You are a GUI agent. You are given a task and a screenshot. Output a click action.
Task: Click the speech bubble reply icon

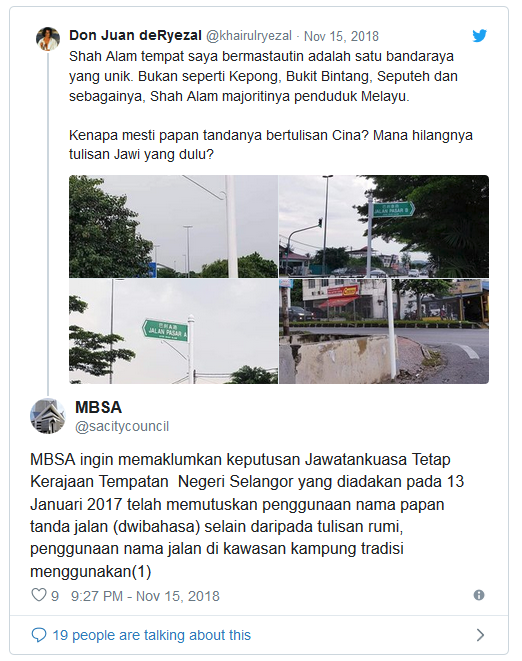[39, 635]
